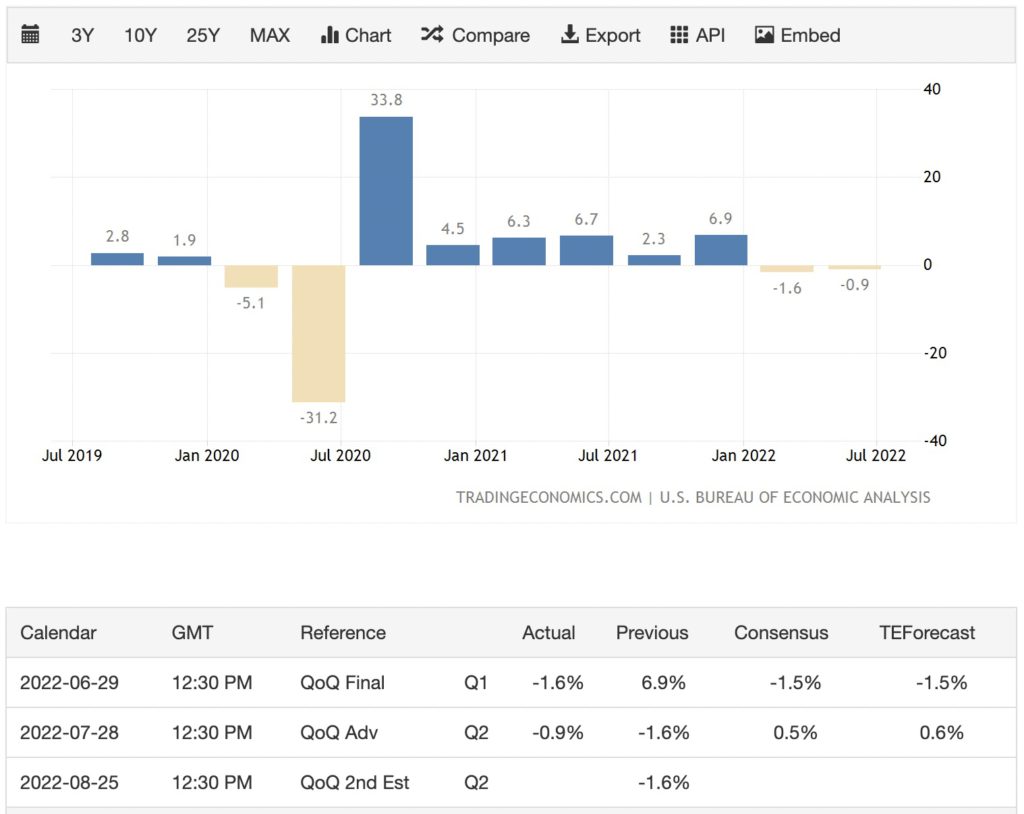1024x814 pixels.
Task: Click the -31.2 negative beige bar
Action: coord(318,333)
